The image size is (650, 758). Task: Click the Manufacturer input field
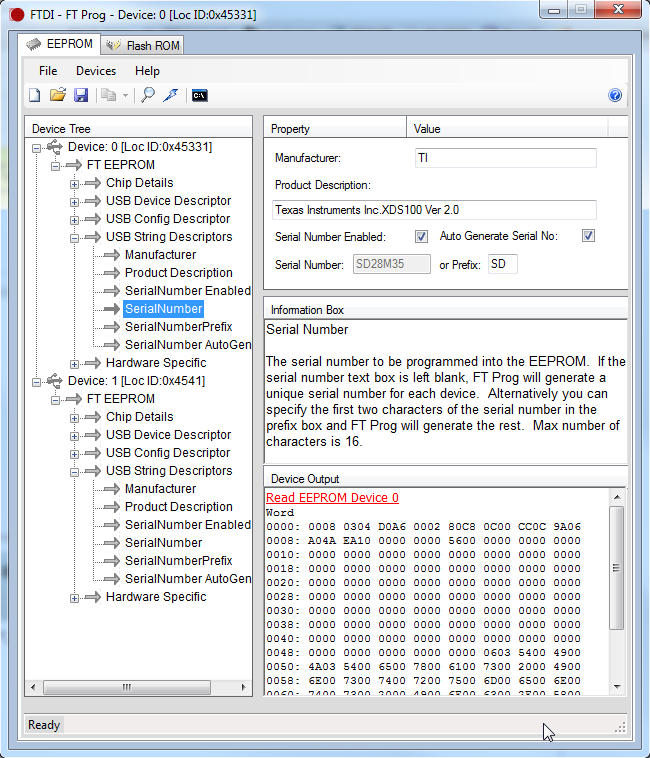click(506, 158)
